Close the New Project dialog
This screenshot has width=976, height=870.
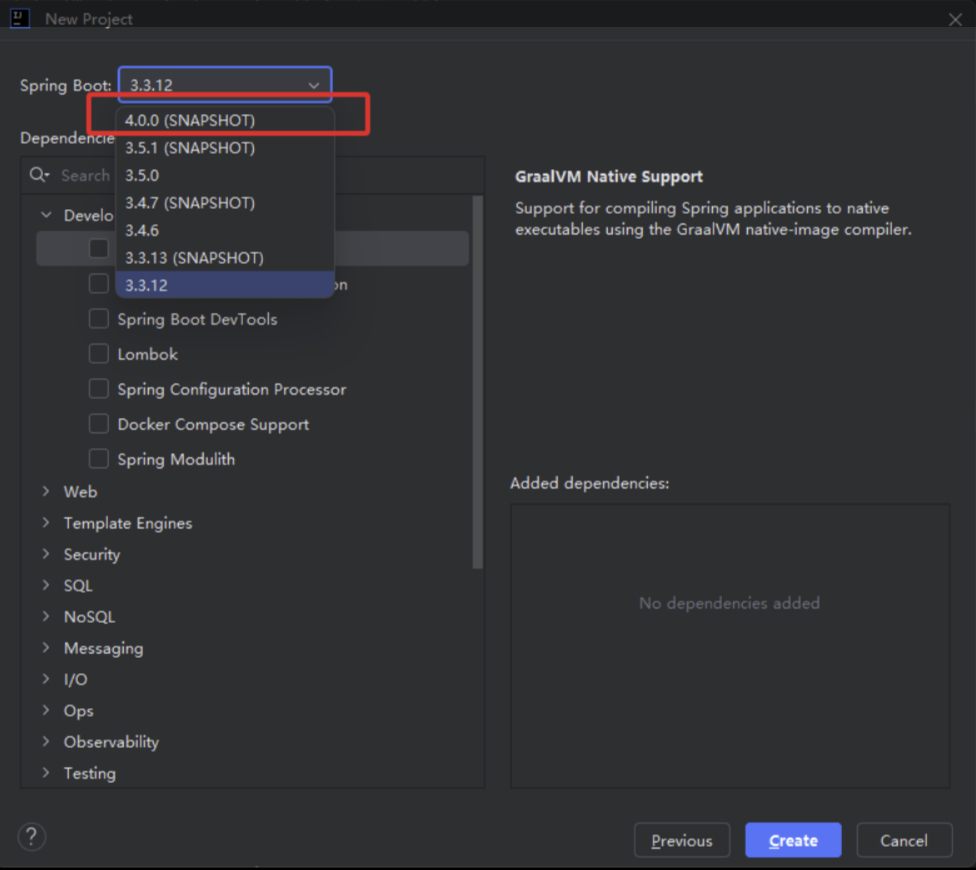(955, 19)
